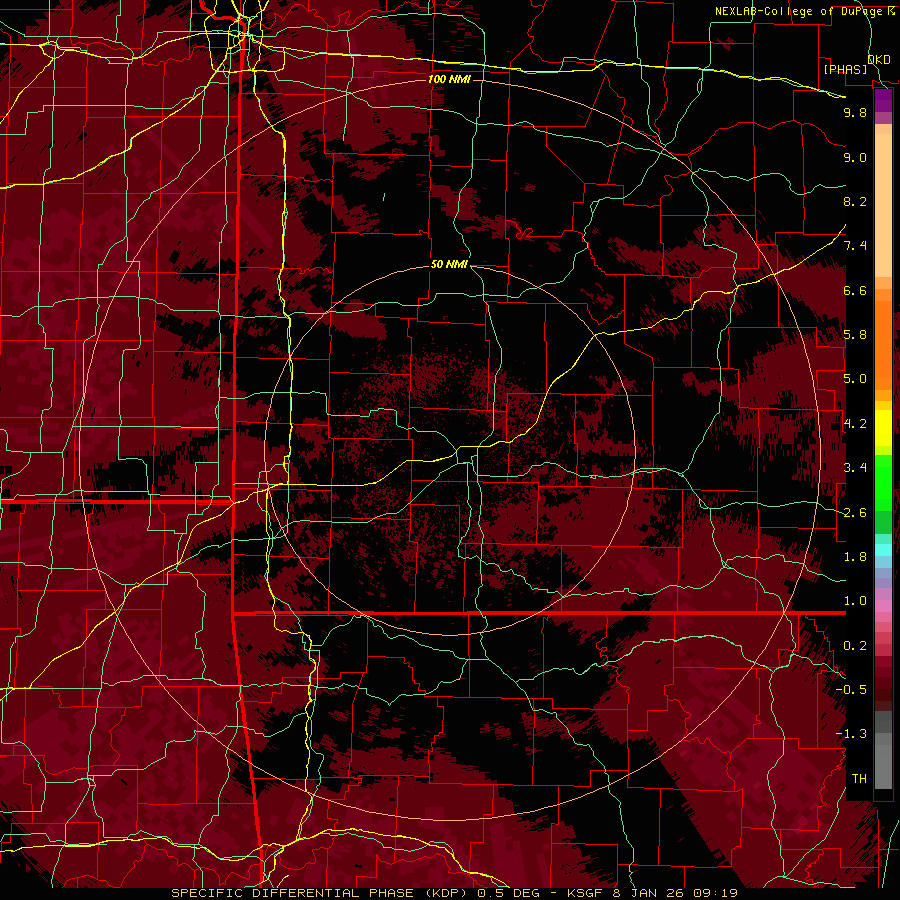Click the (KDP) text in the caption
This screenshot has height=900, width=900.
[x=444, y=893]
